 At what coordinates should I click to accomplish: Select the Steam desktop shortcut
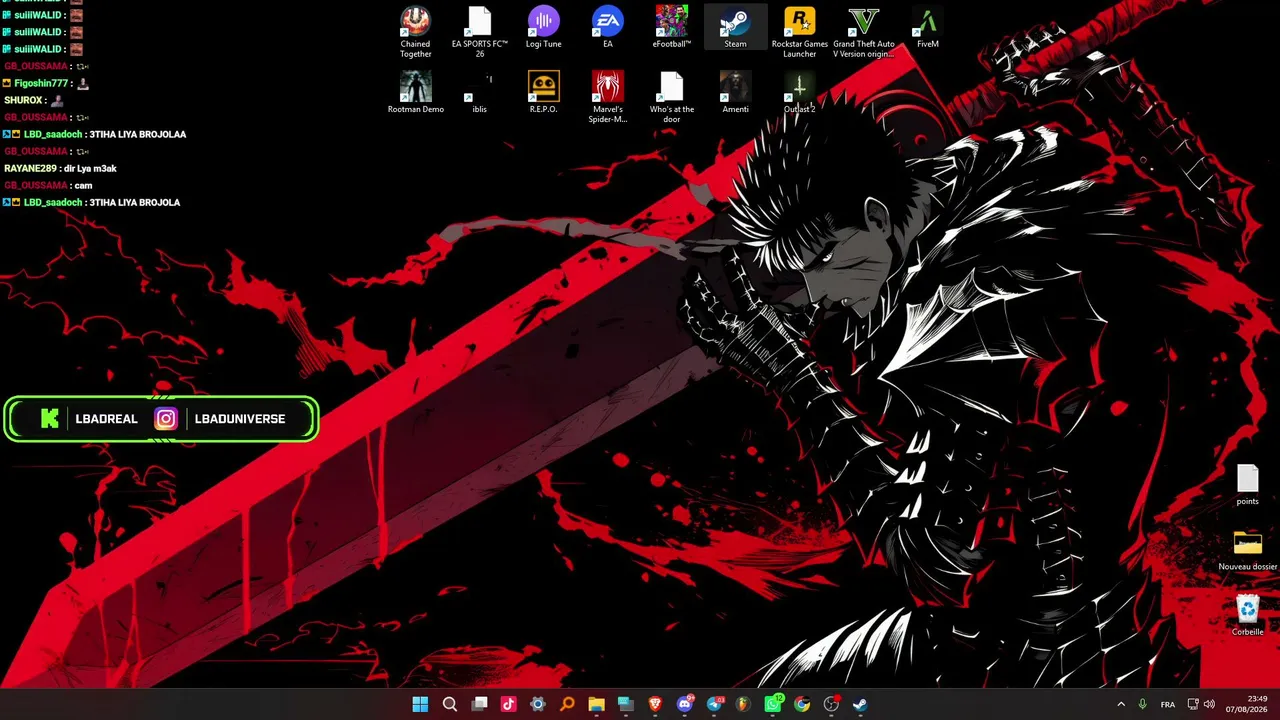[736, 28]
